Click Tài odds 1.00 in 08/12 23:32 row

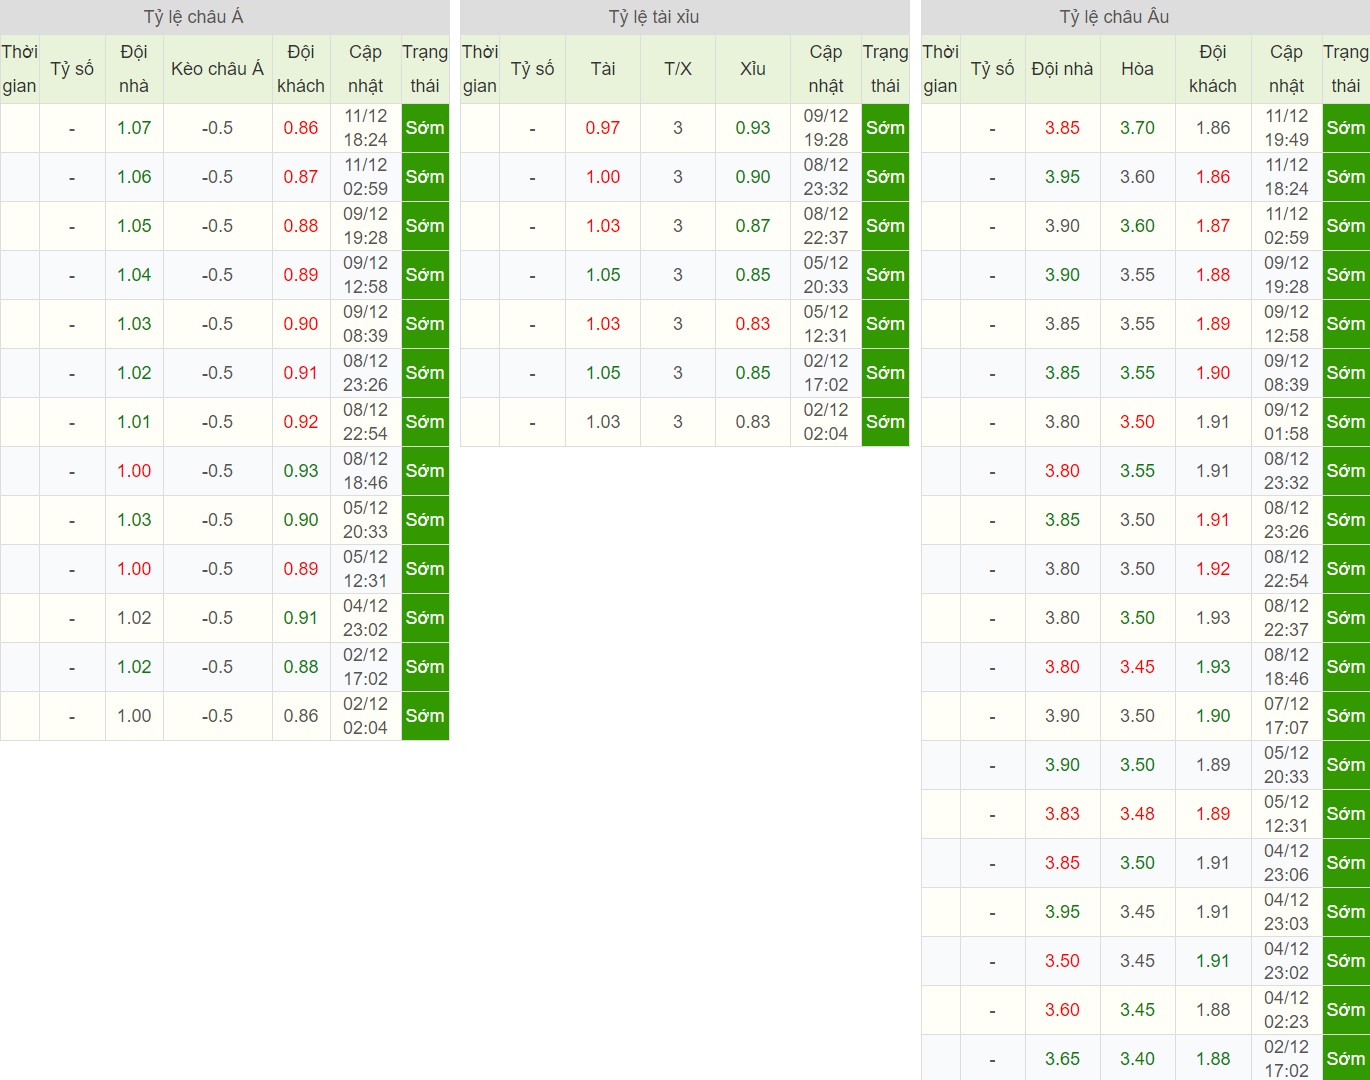603,177
